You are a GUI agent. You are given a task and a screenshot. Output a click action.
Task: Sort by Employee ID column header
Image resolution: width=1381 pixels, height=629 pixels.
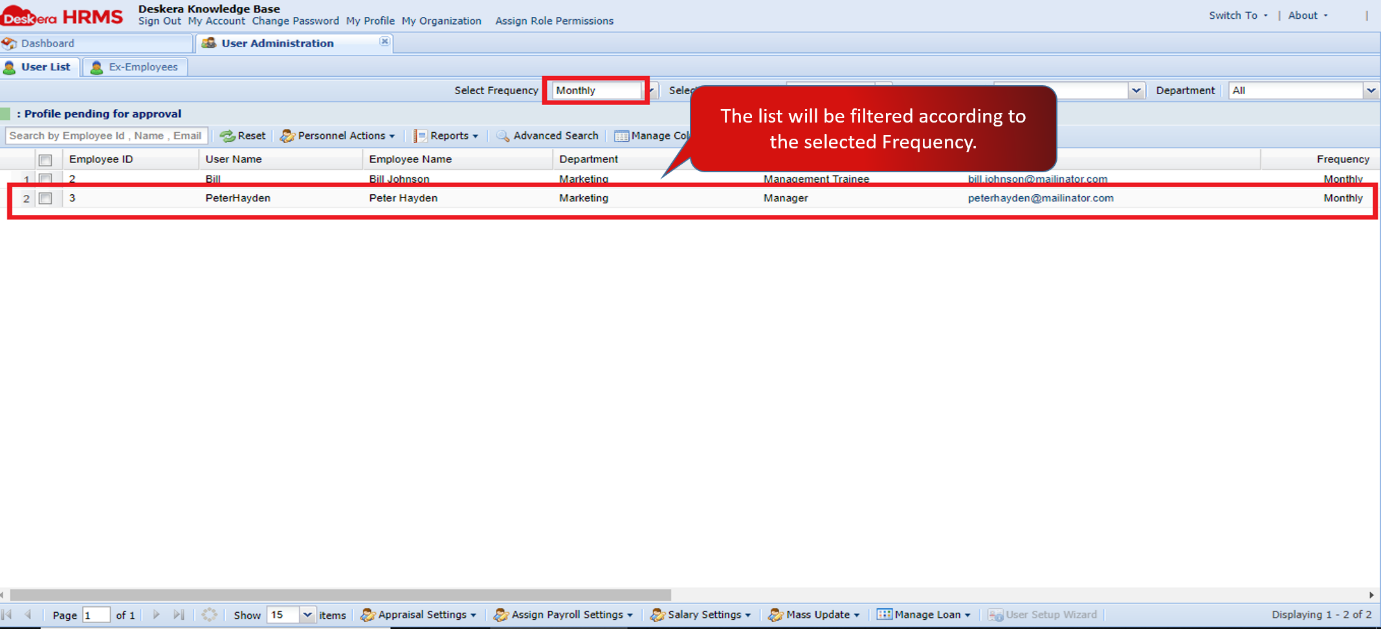click(131, 160)
